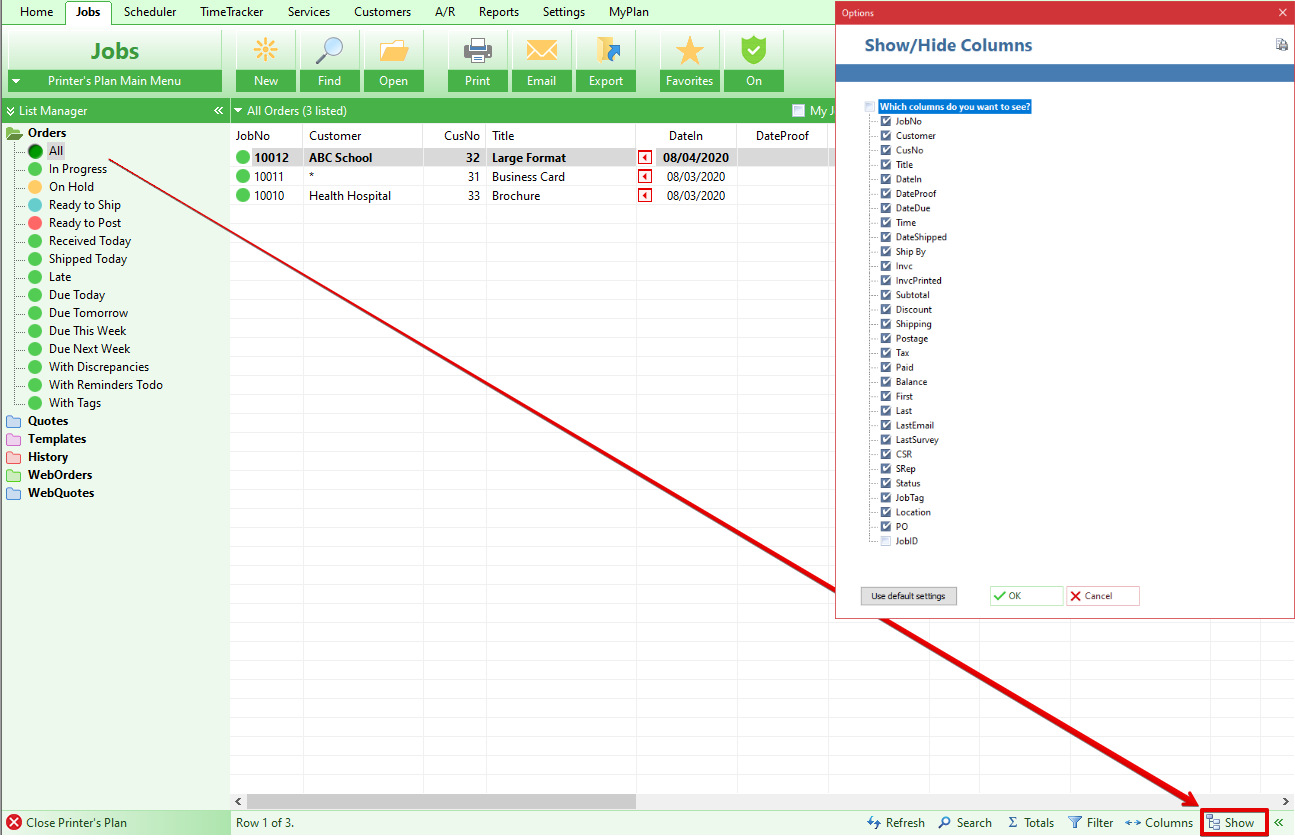Click OK in Show/Hide Columns dialog
The height and width of the screenshot is (840, 1295).
point(1026,596)
